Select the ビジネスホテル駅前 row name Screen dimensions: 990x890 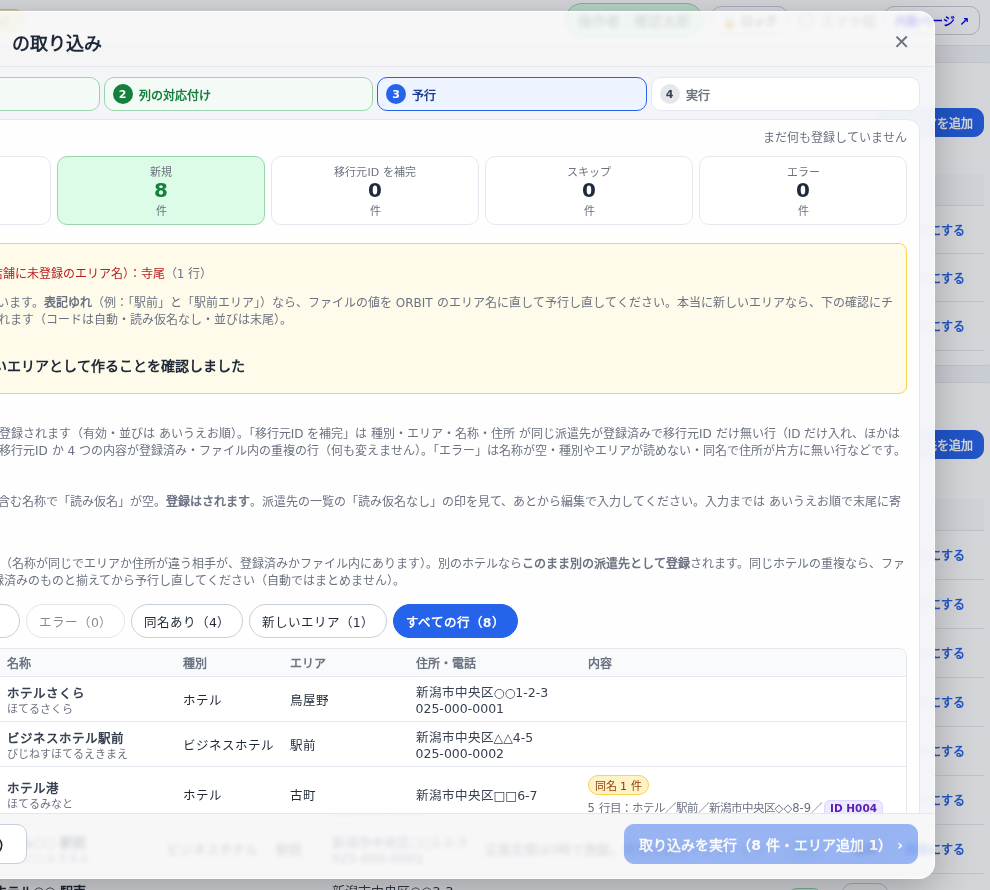point(65,738)
